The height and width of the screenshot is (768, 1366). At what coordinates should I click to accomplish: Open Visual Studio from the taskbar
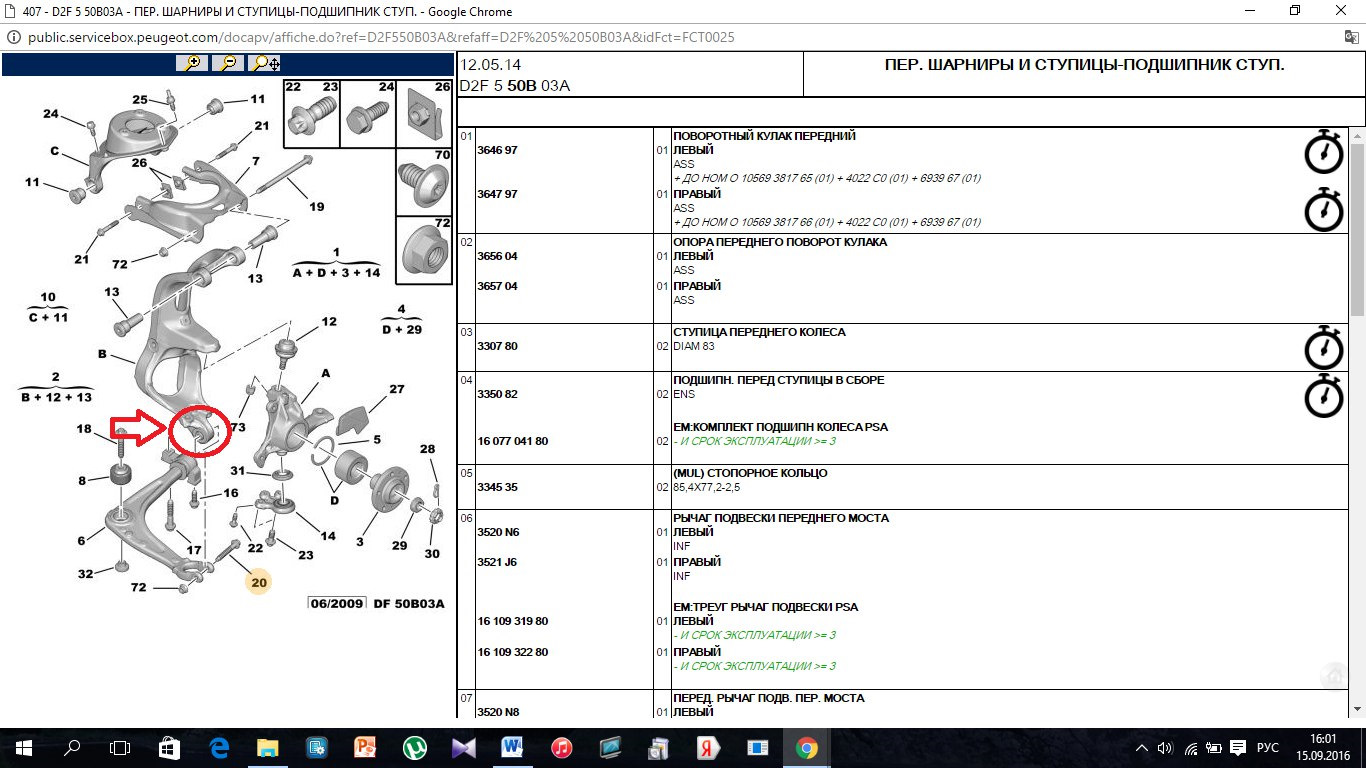(x=463, y=747)
